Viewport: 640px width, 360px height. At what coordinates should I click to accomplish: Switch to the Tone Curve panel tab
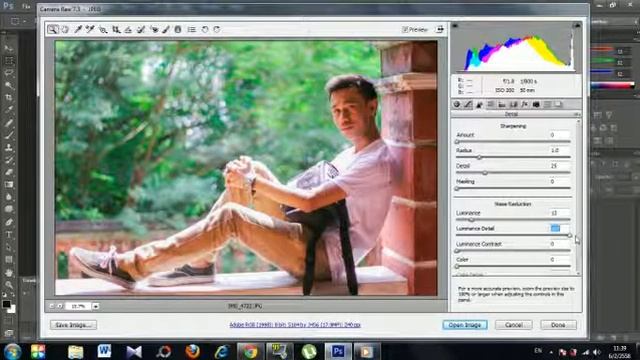coord(468,104)
